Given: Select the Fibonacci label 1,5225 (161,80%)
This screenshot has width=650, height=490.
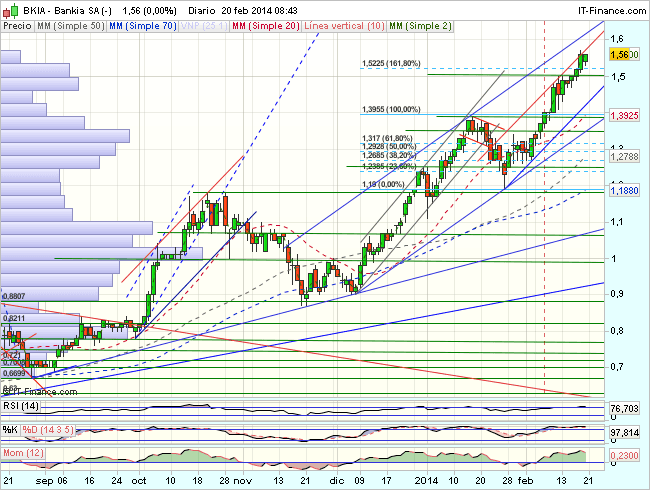Looking at the screenshot, I should [391, 63].
